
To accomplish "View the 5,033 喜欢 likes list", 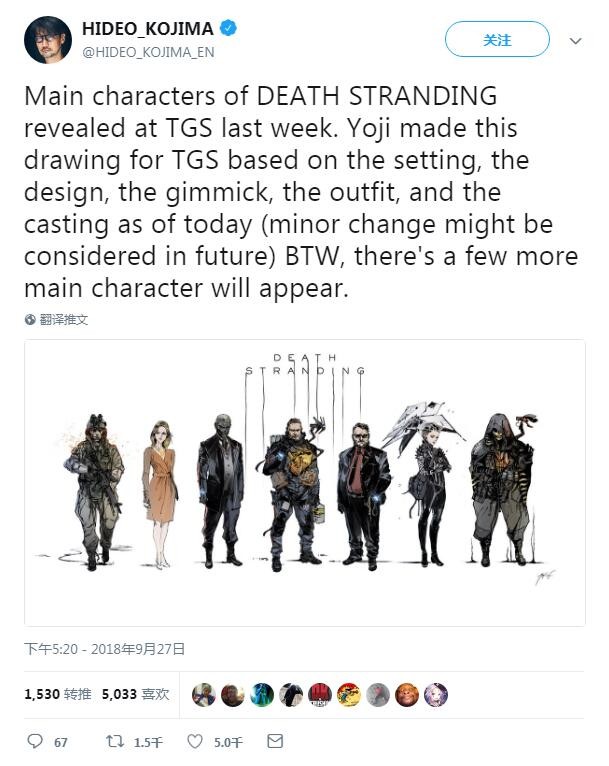I will tap(136, 694).
